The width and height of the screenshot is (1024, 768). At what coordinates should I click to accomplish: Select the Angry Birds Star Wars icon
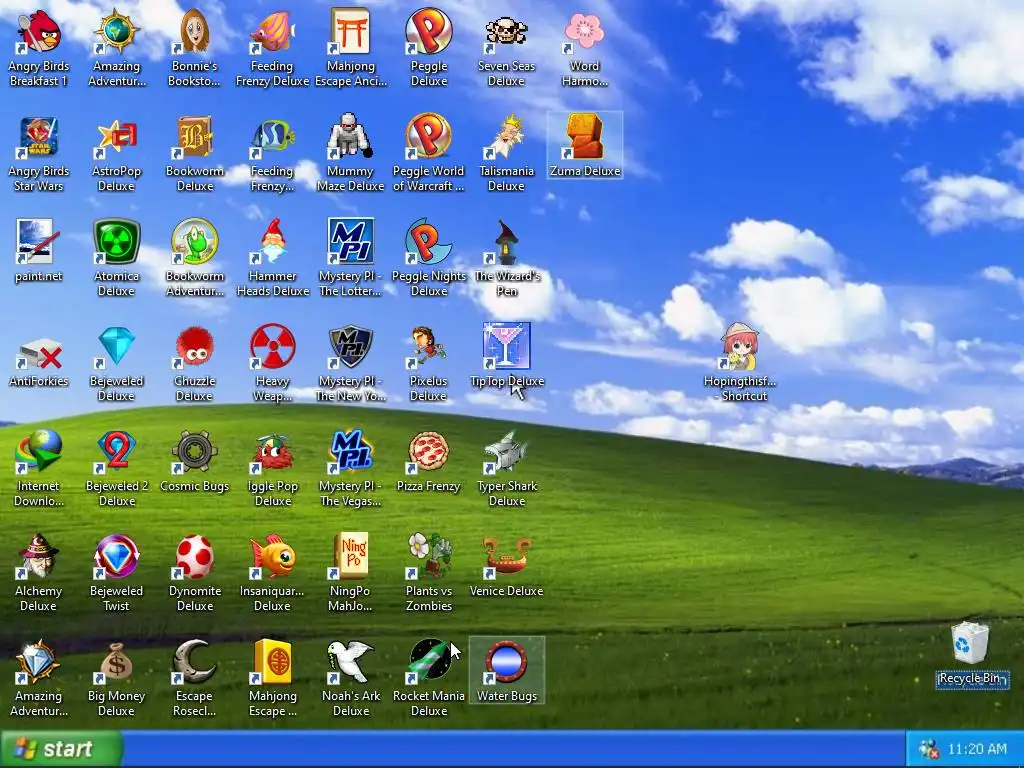(x=39, y=137)
